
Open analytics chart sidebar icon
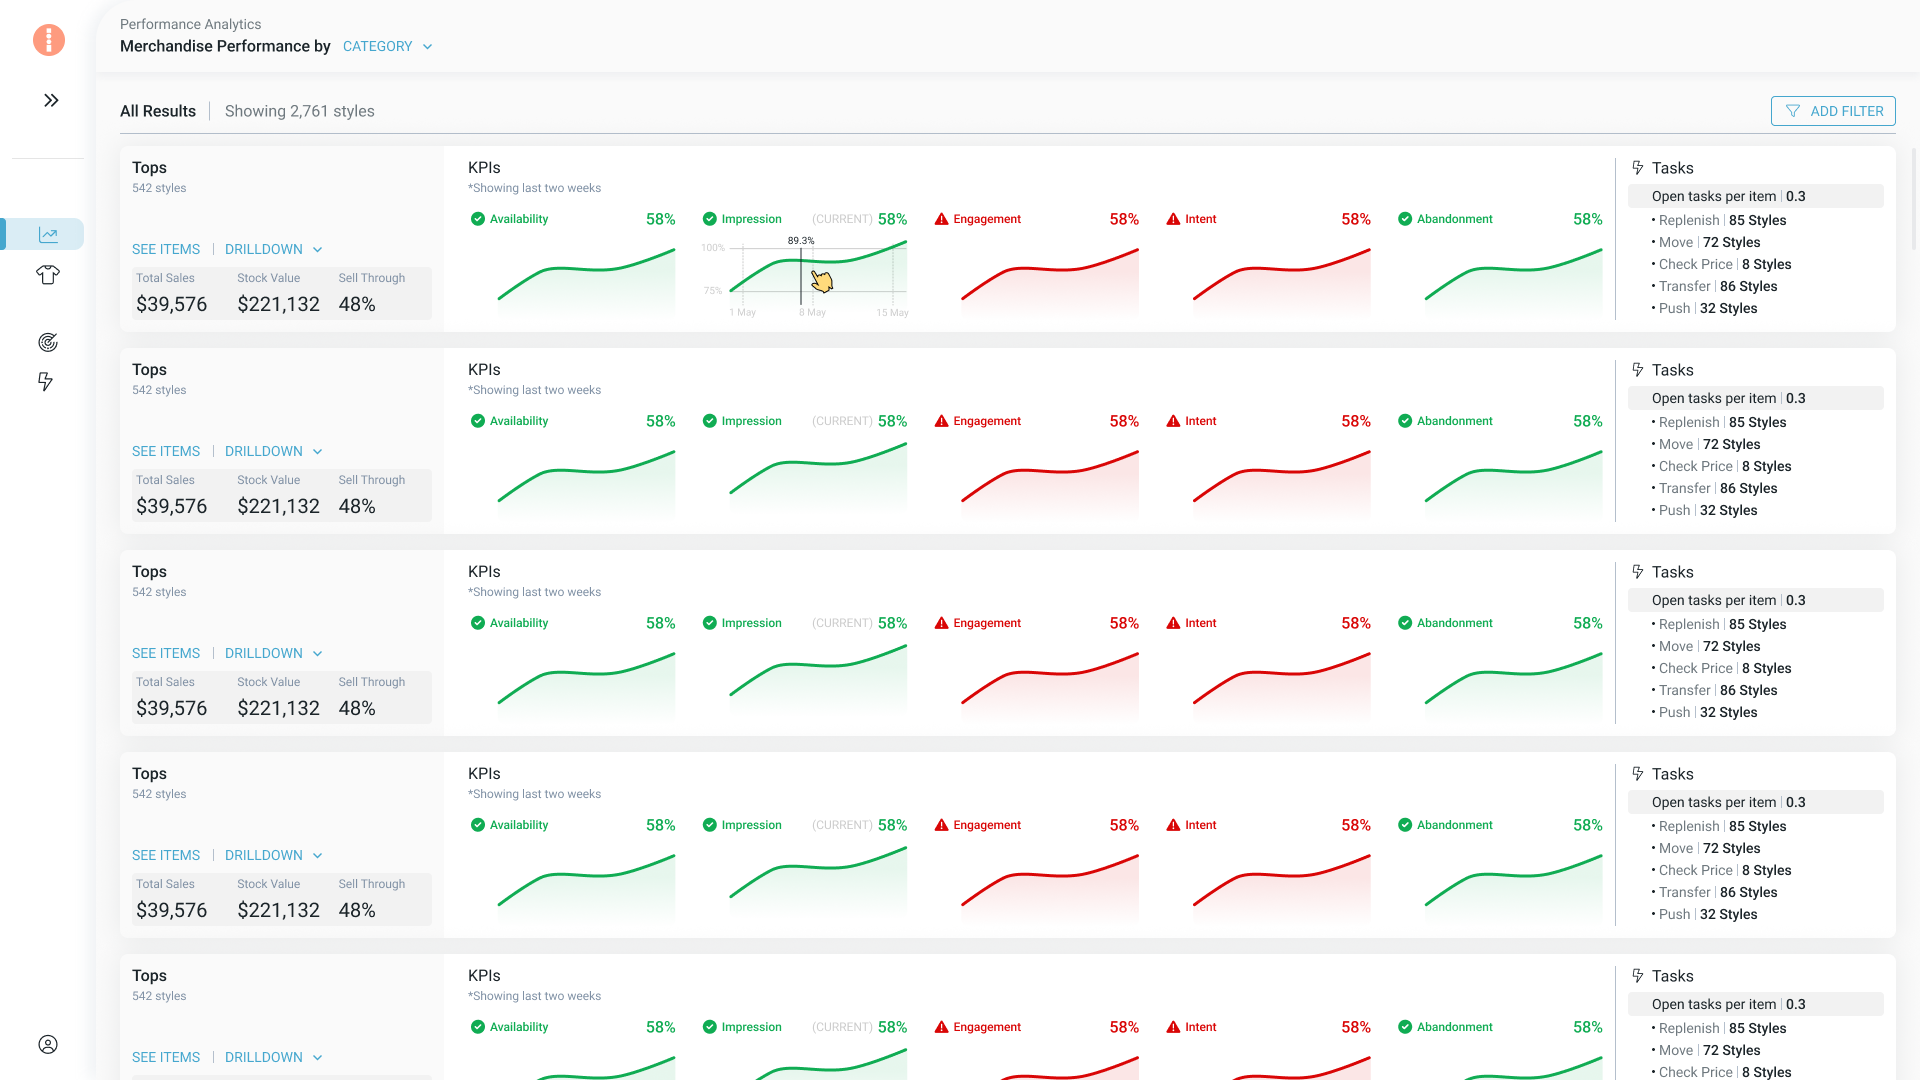(48, 234)
